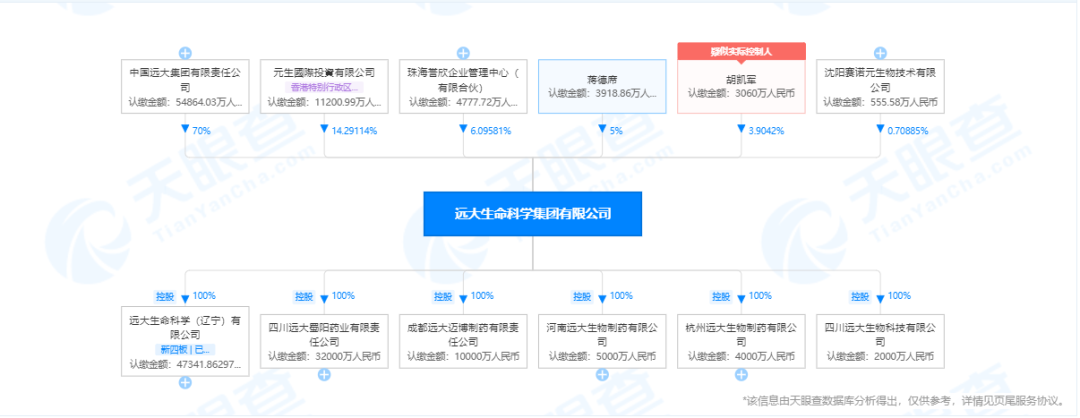
Task: Open the 杭州远大生物制药有限公司 subsidiary card
Action: (x=741, y=342)
